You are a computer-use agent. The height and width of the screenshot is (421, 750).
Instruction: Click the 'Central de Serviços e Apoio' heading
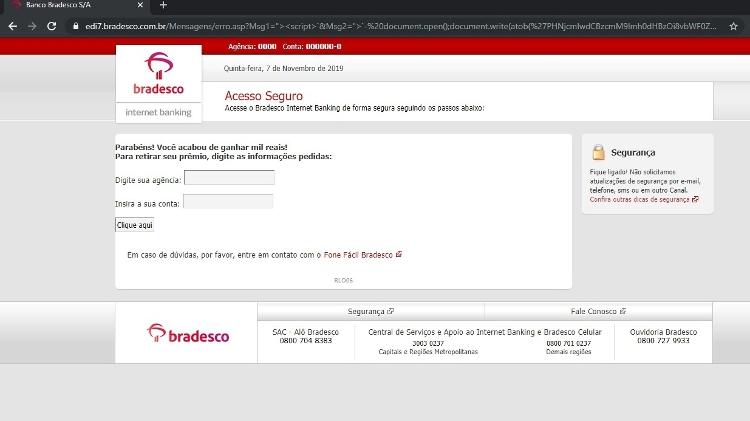(x=485, y=332)
